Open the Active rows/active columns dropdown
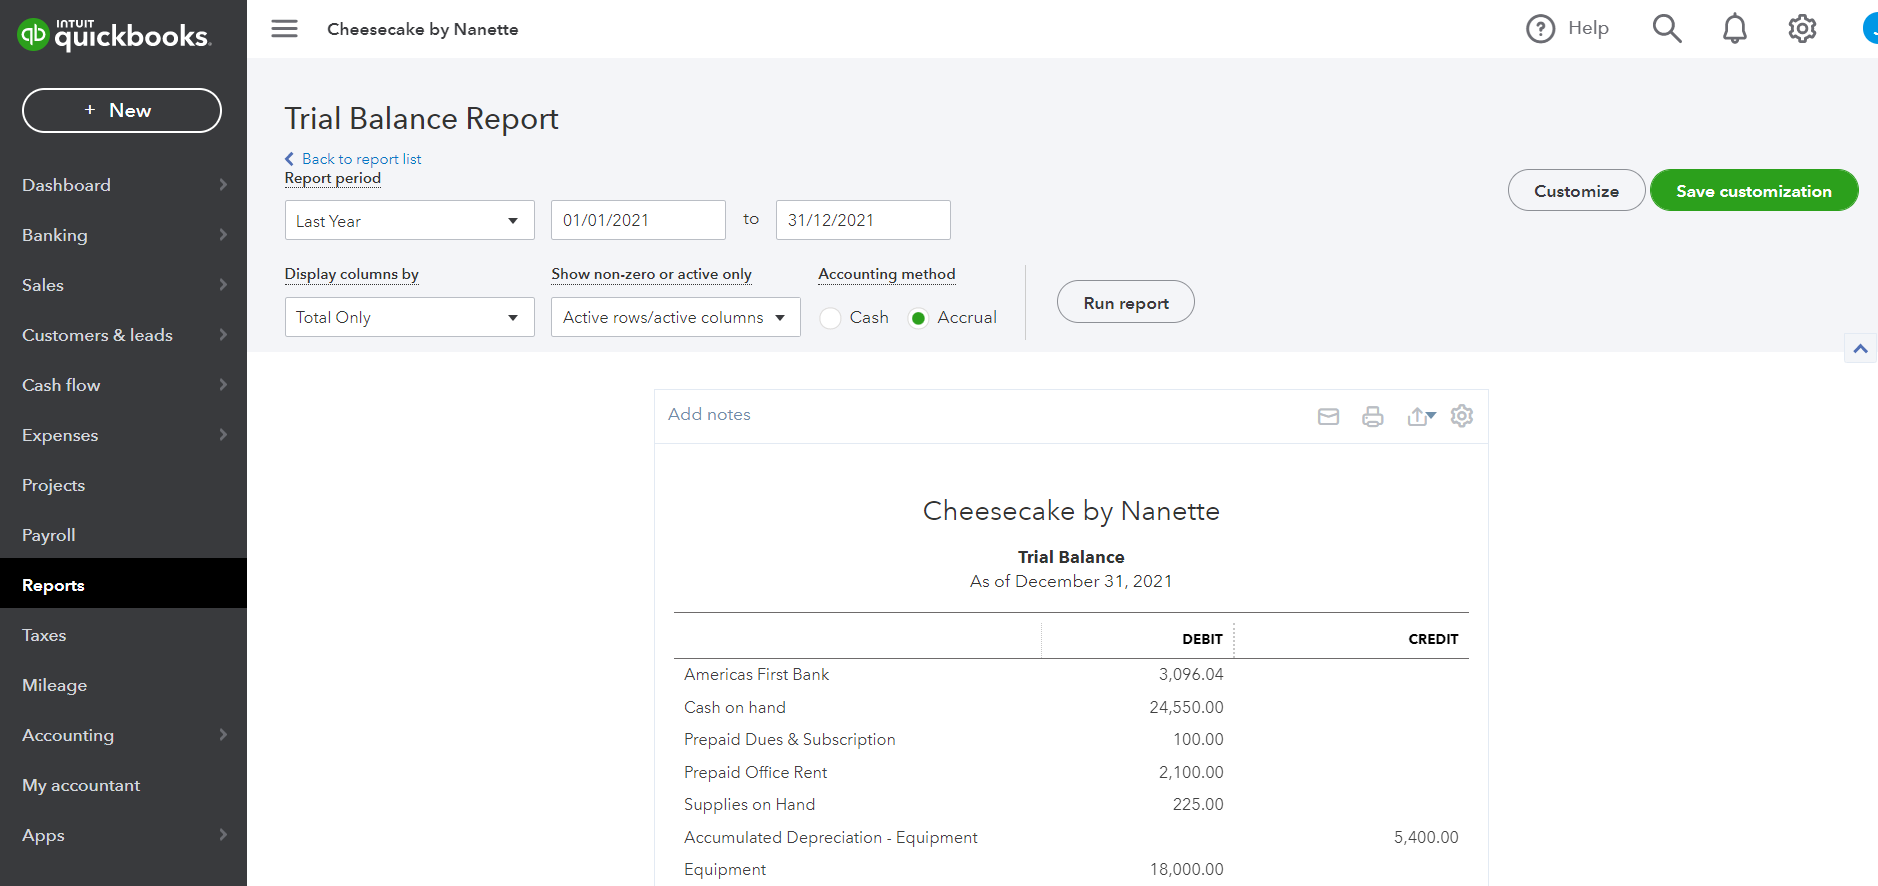 point(676,317)
